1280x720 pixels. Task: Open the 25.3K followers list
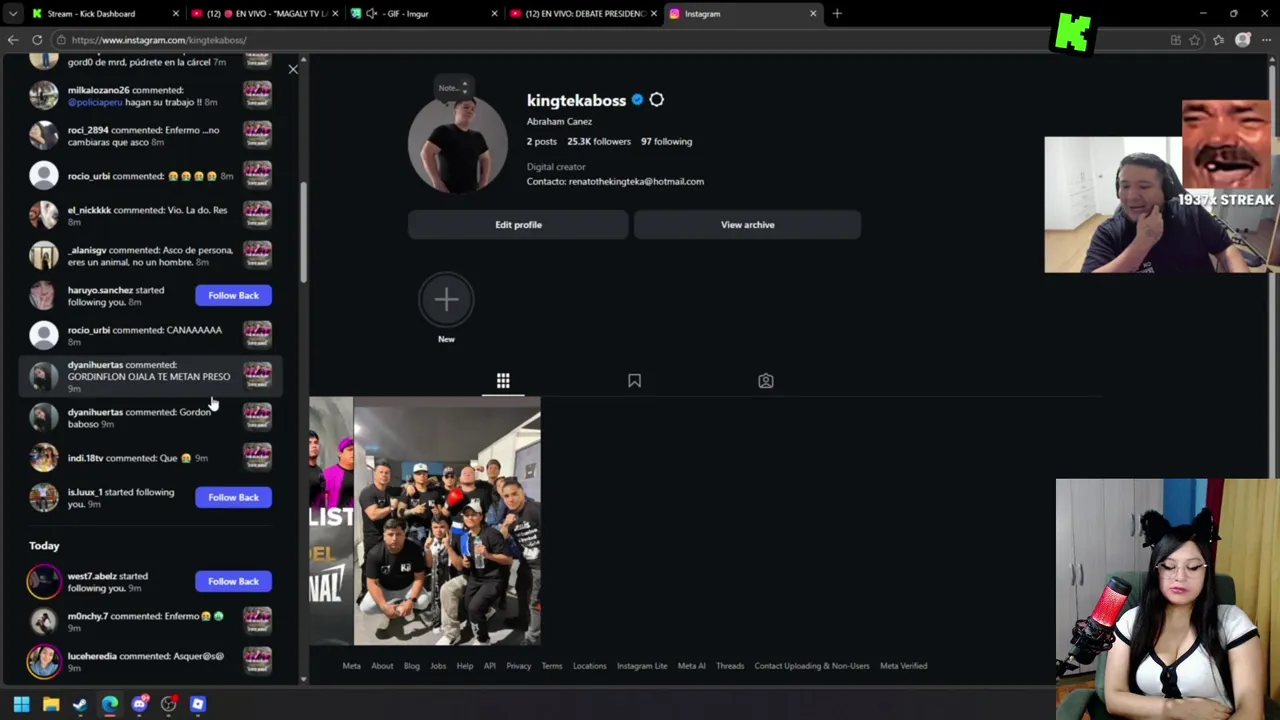[x=598, y=141]
